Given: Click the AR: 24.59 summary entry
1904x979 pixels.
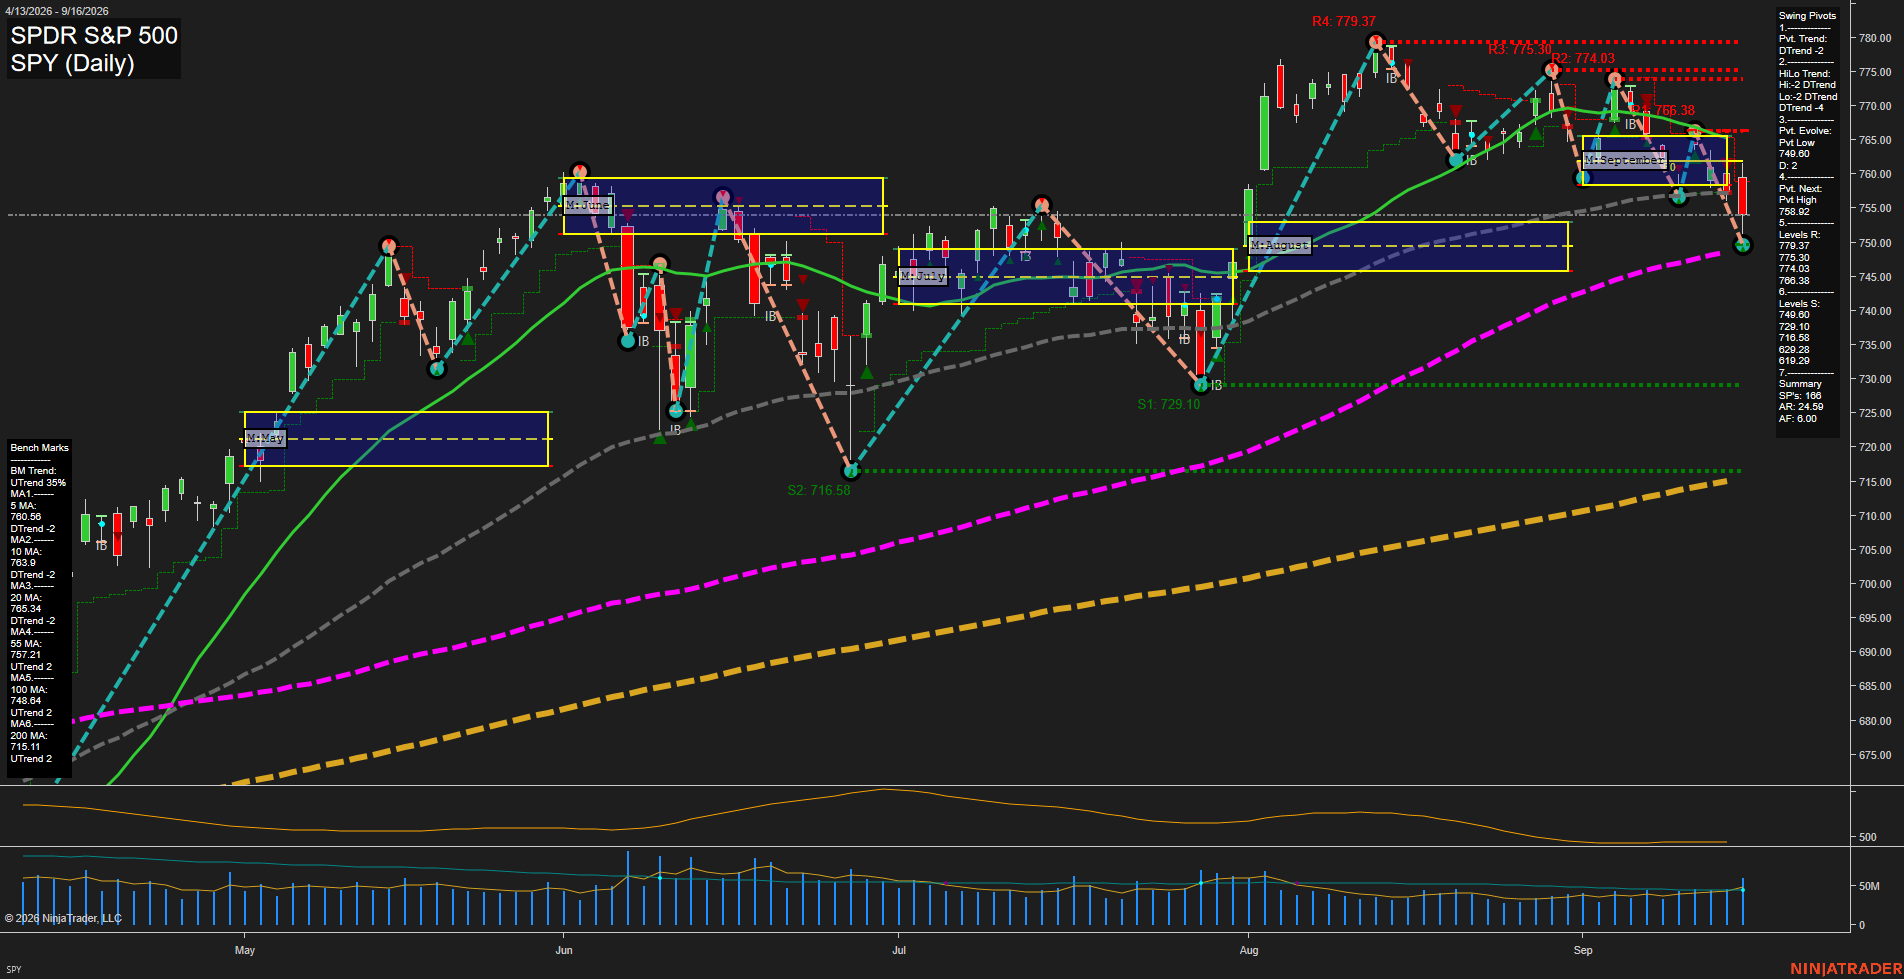Looking at the screenshot, I should [x=1801, y=407].
